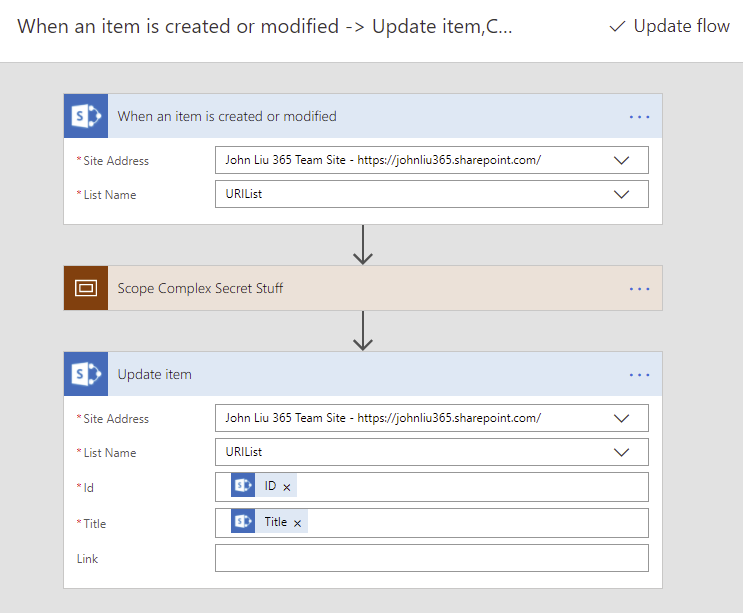
Task: Click the SharePoint icon on Update item card
Action: pyautogui.click(x=85, y=374)
